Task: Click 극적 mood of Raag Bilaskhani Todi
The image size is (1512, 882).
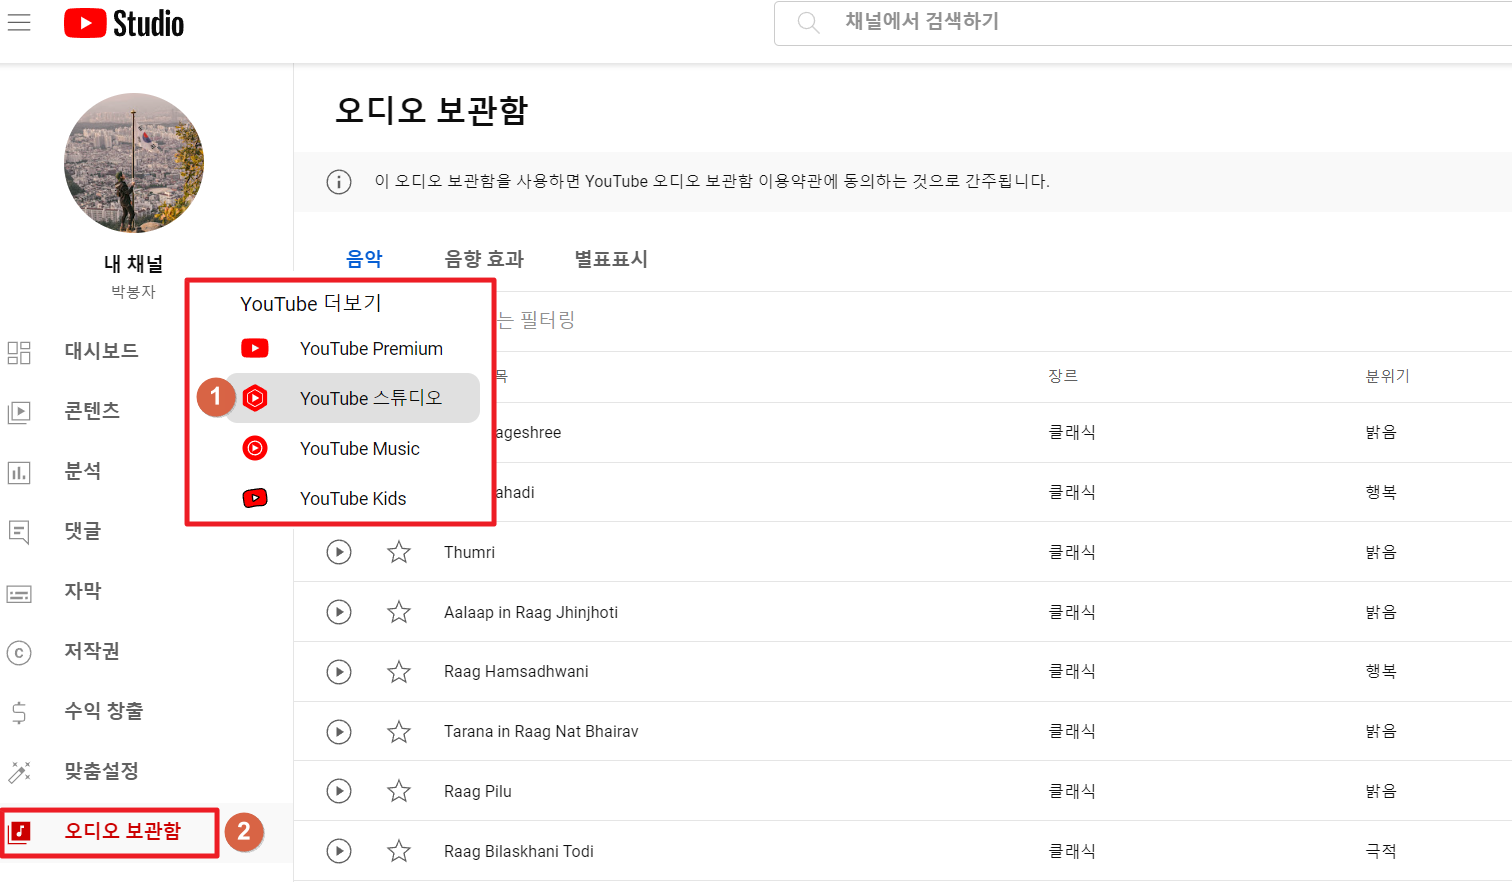Action: pos(1381,851)
